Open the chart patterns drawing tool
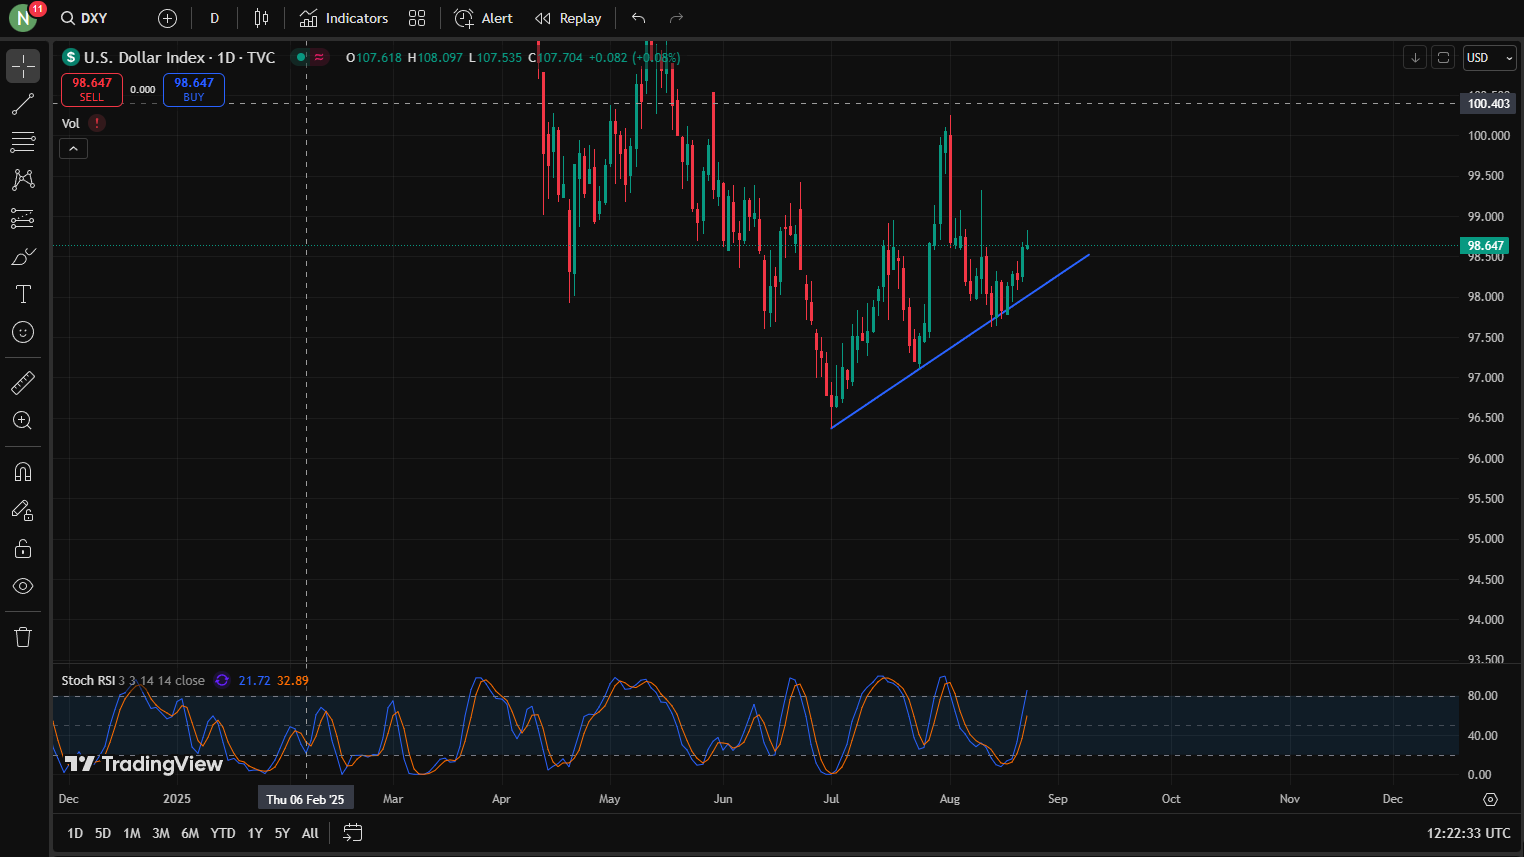Image resolution: width=1524 pixels, height=857 pixels. pos(23,180)
